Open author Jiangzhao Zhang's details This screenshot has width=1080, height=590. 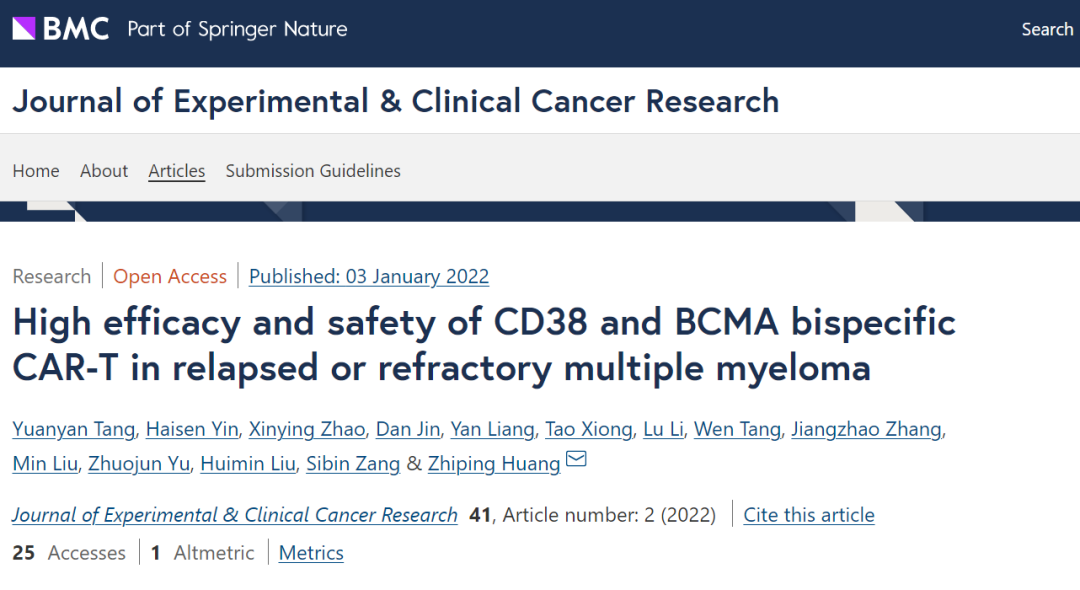(x=866, y=429)
